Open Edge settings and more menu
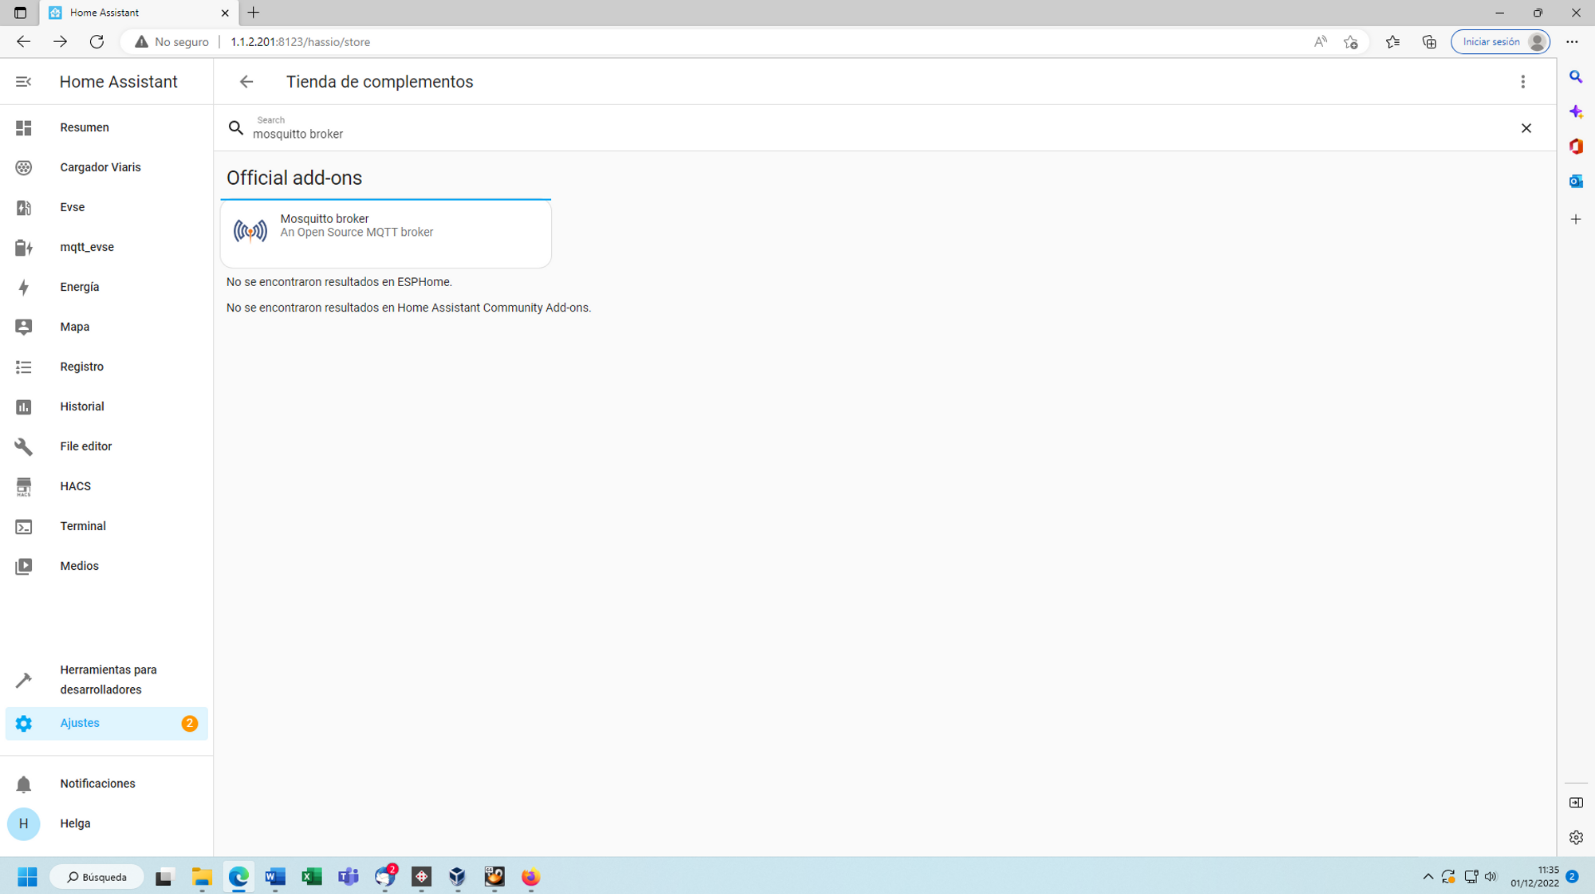1595x894 pixels. (1572, 42)
